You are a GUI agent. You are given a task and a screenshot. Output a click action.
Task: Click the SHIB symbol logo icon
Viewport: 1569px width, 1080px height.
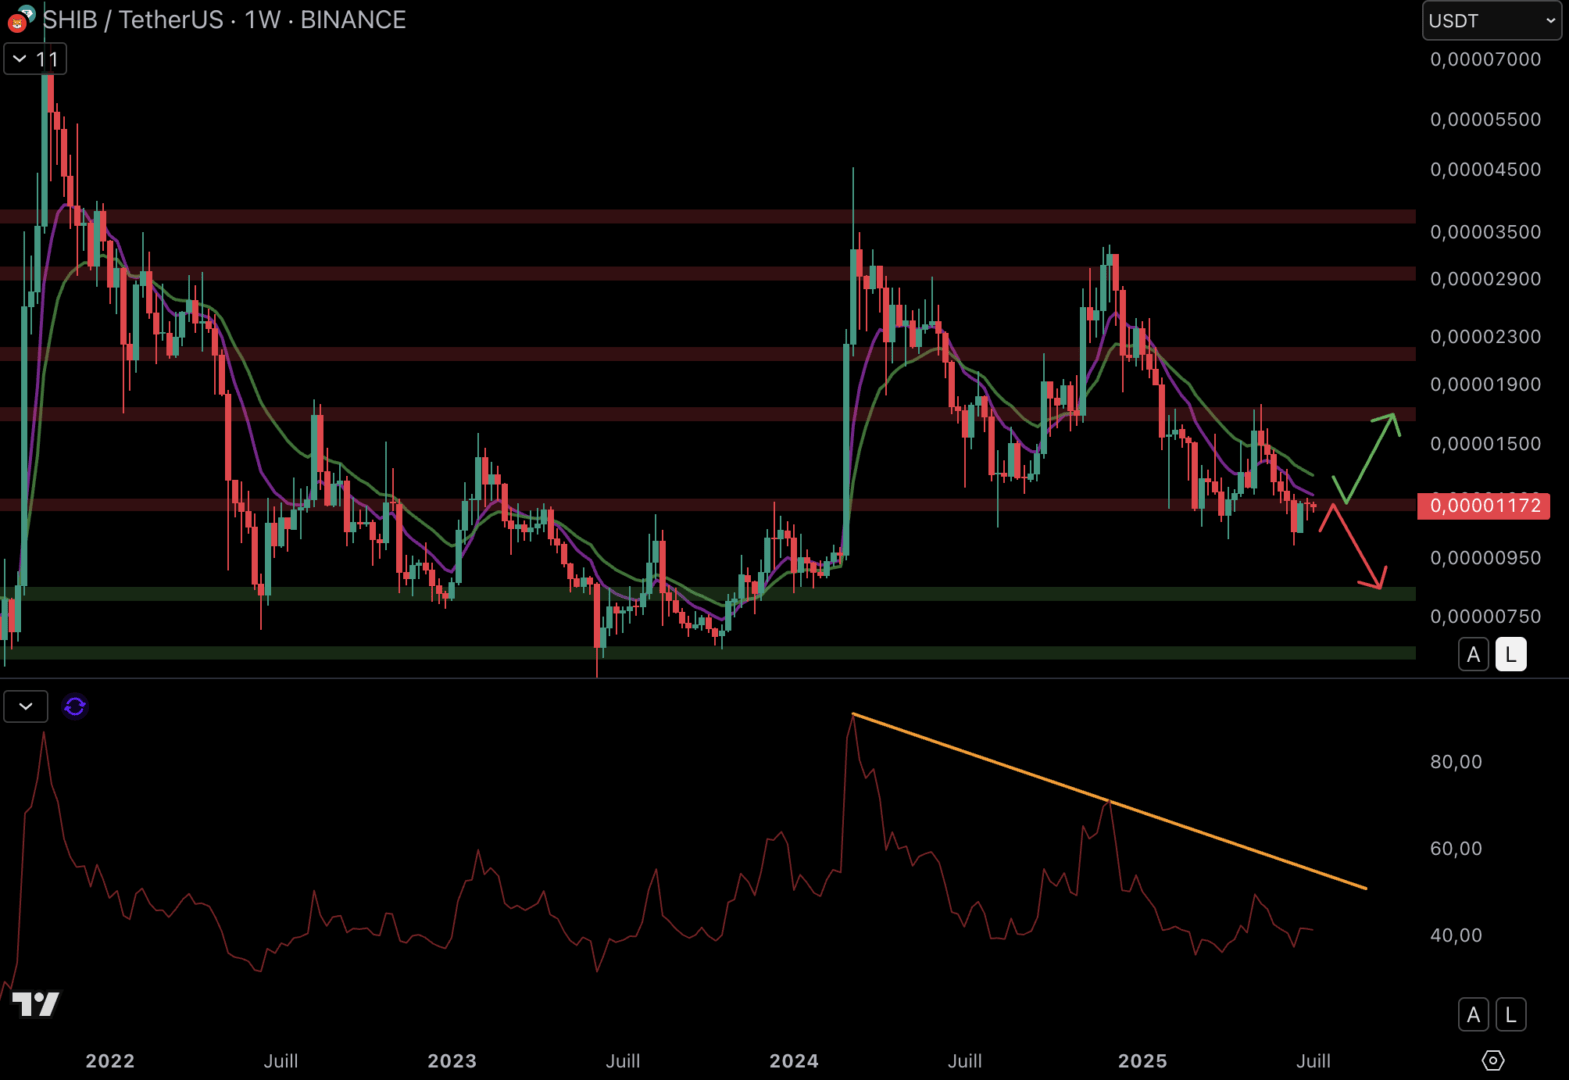[x=21, y=19]
